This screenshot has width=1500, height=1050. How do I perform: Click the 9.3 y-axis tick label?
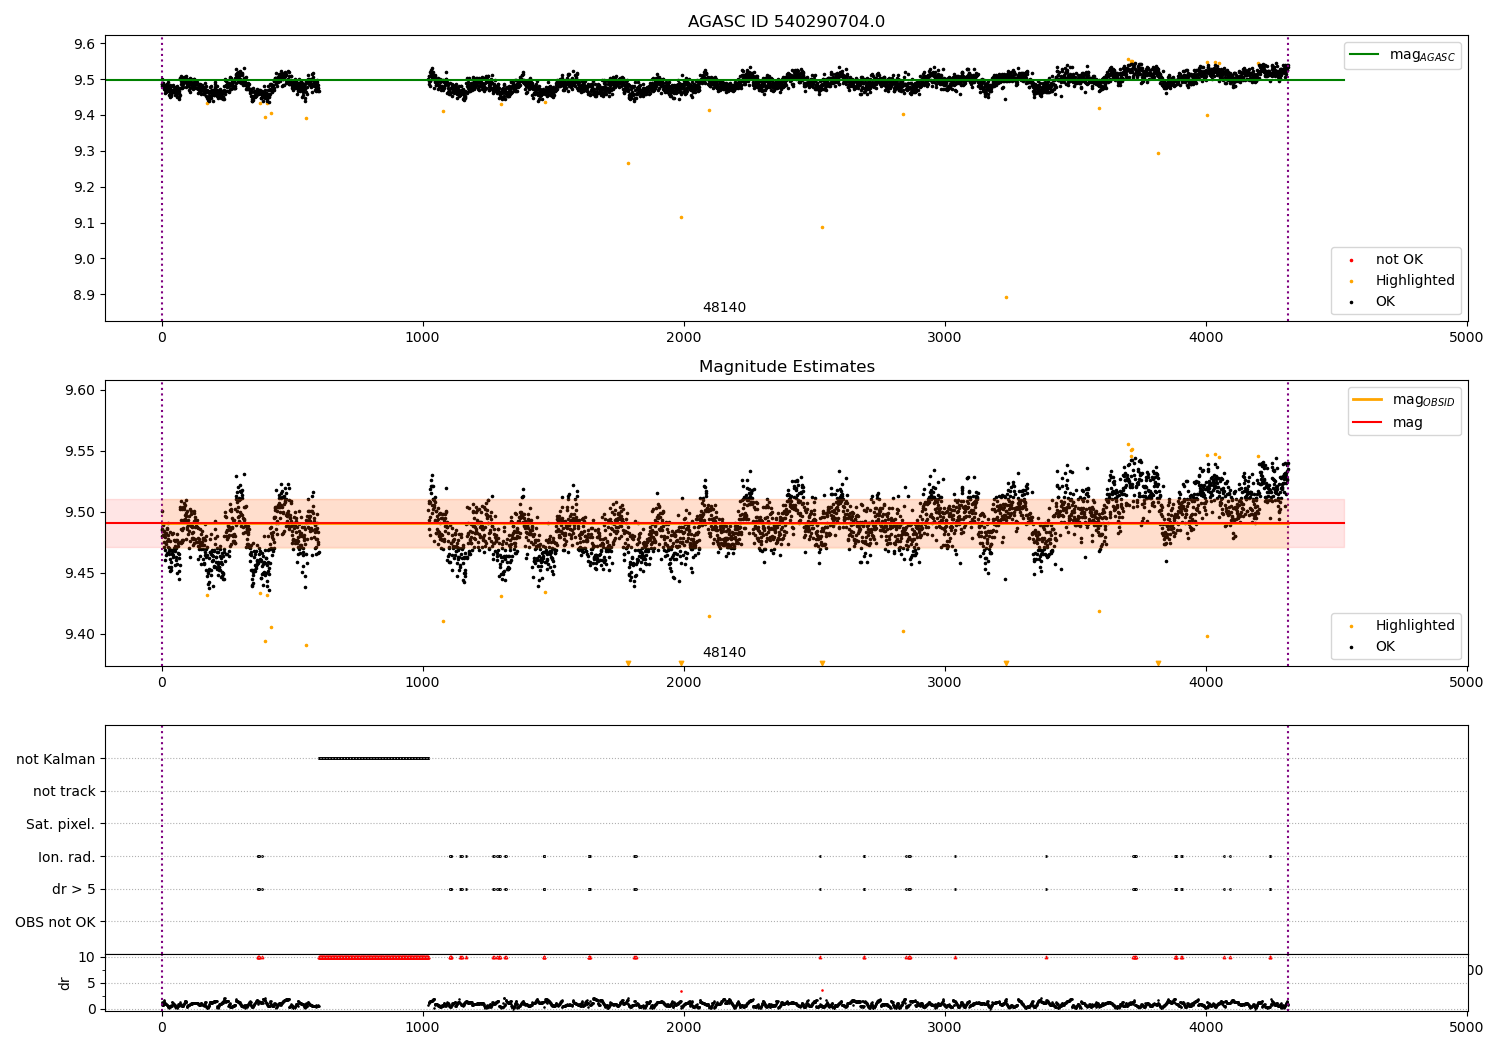coord(84,152)
